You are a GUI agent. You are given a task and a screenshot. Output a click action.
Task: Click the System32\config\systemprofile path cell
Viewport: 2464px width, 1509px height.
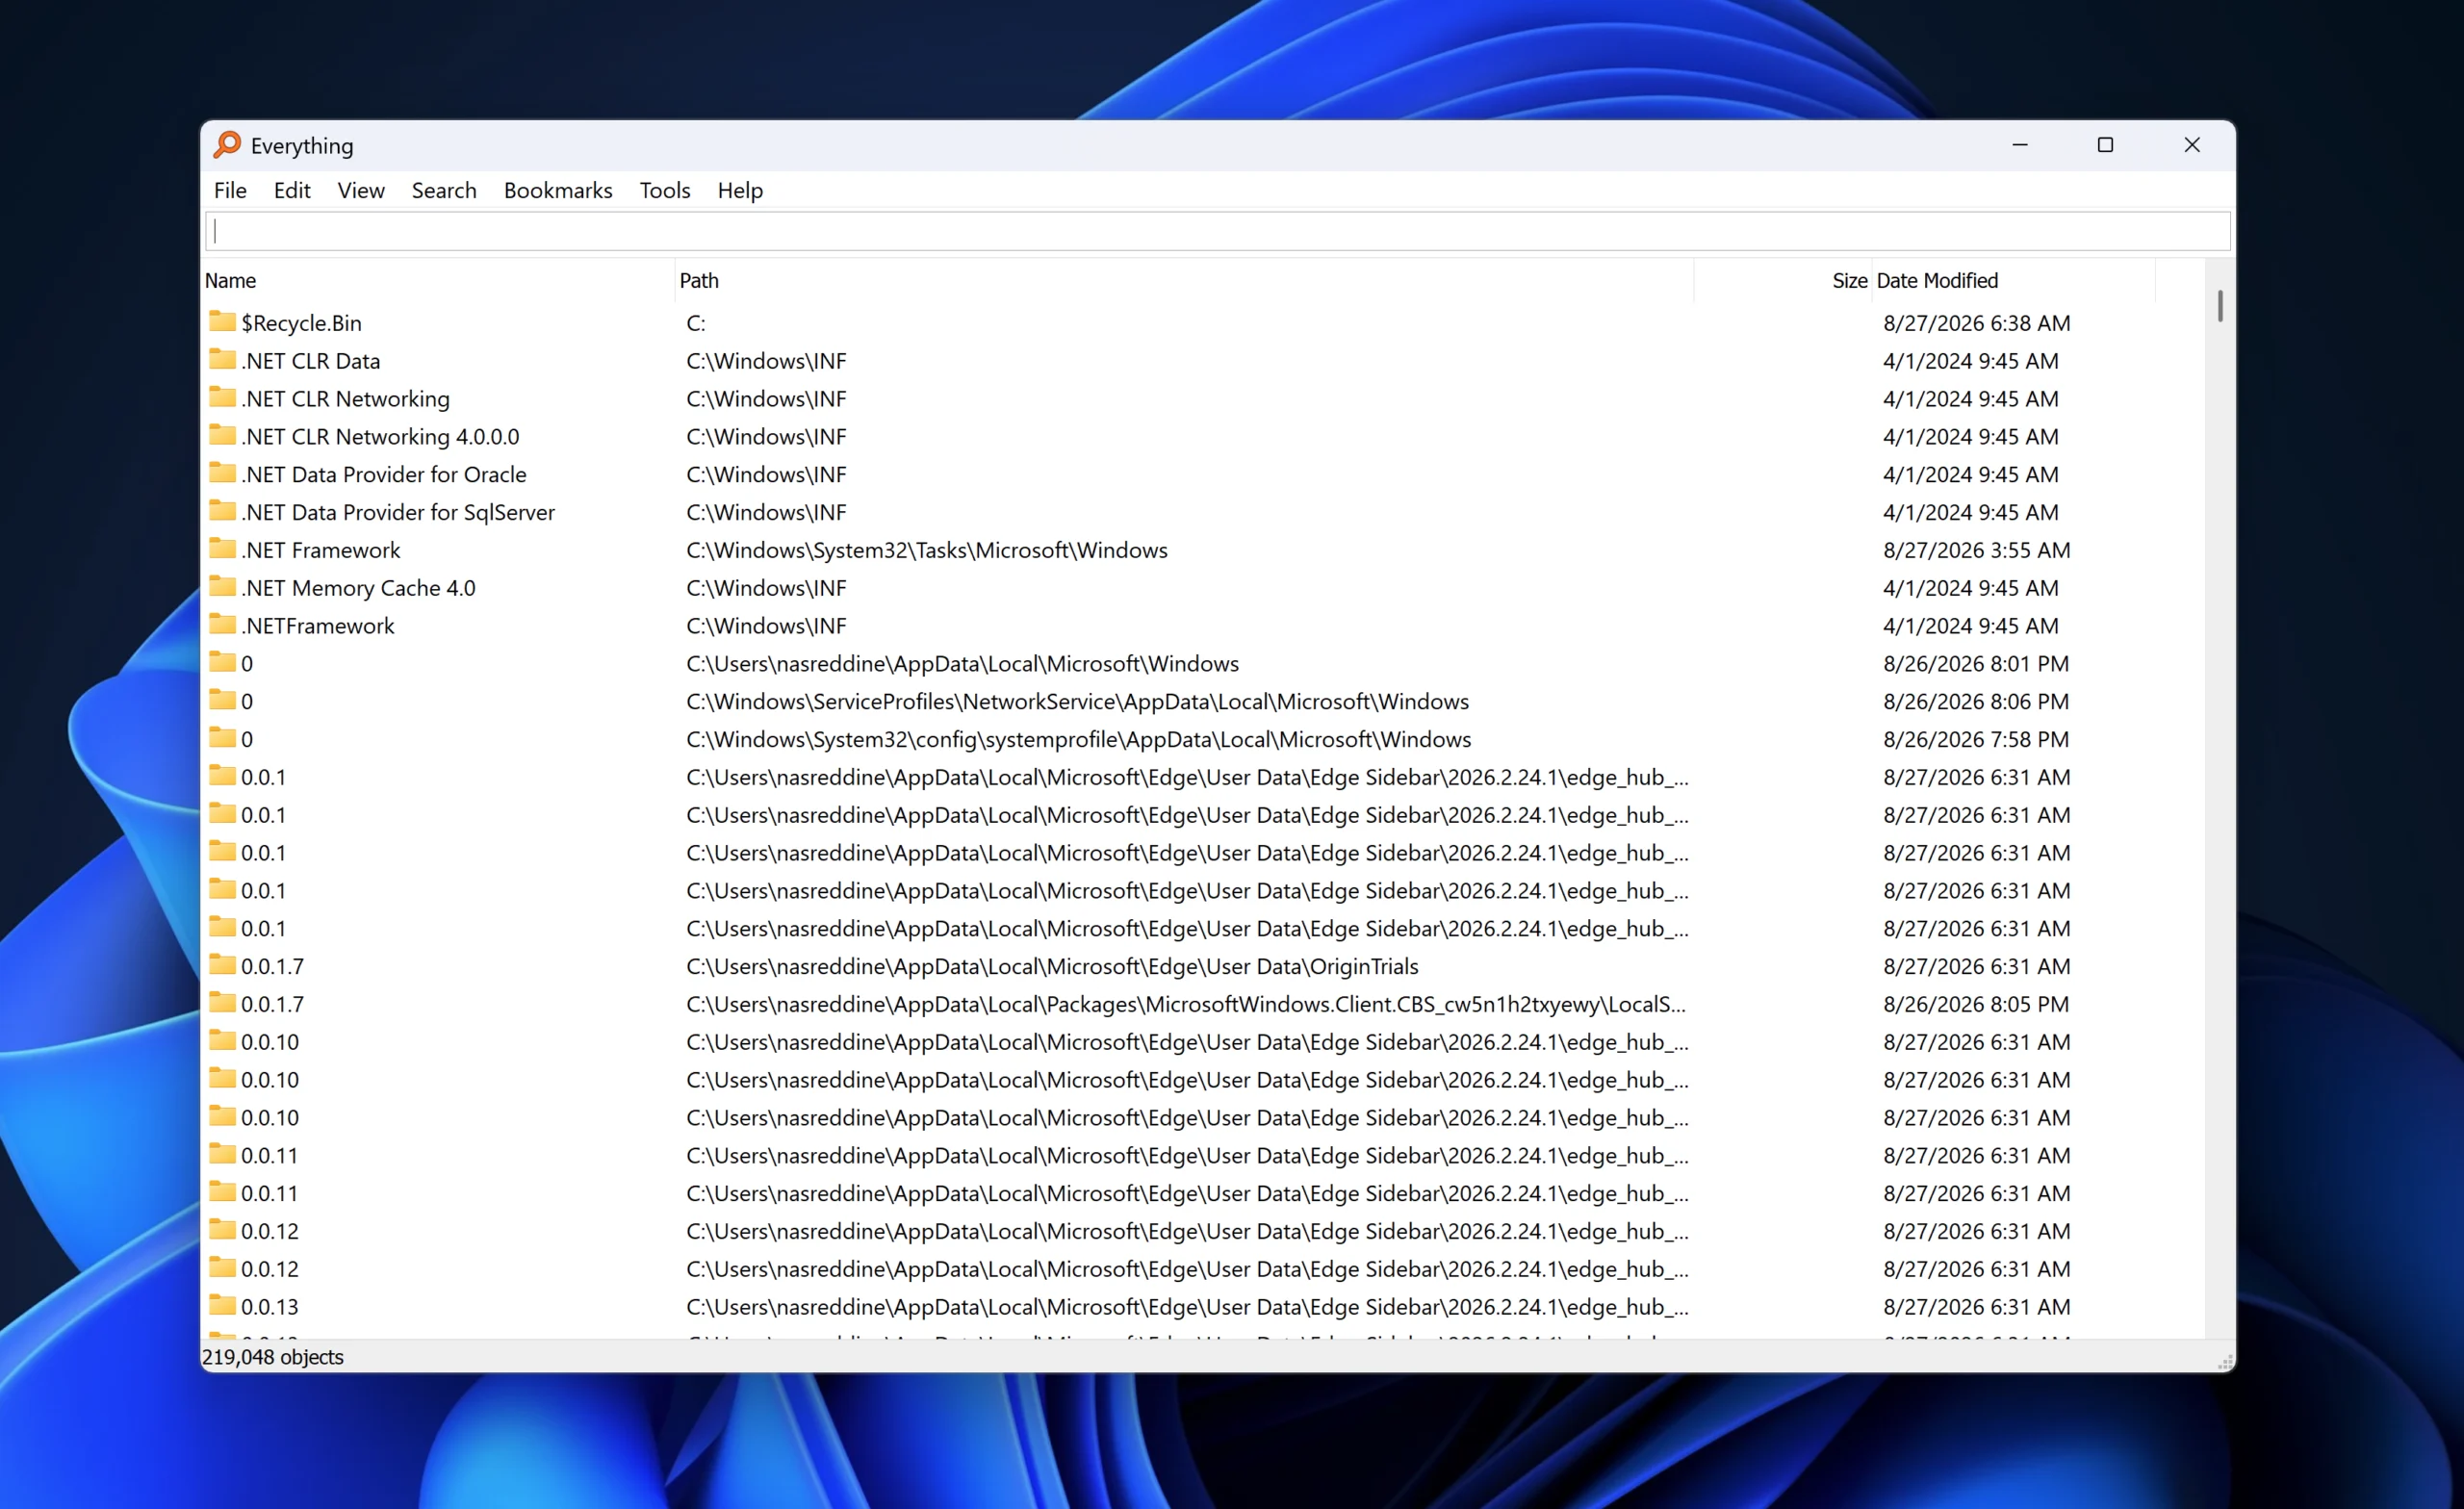1078,740
